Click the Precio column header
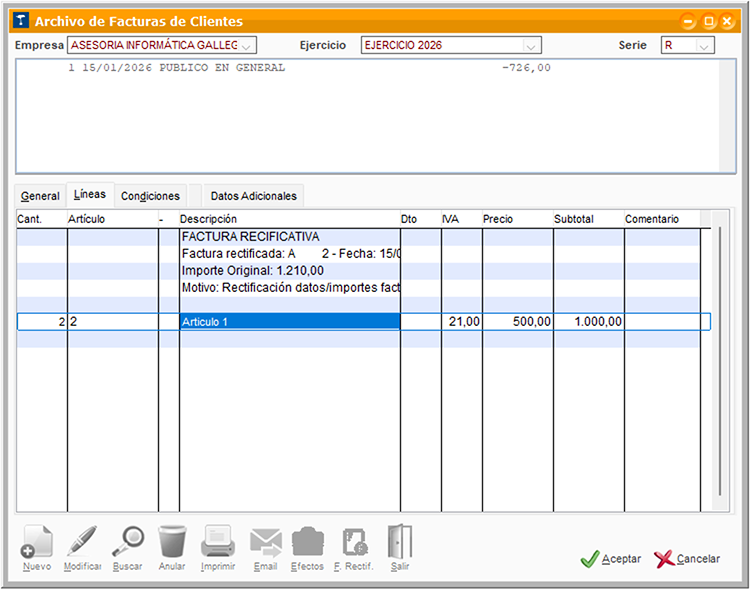 pyautogui.click(x=518, y=219)
